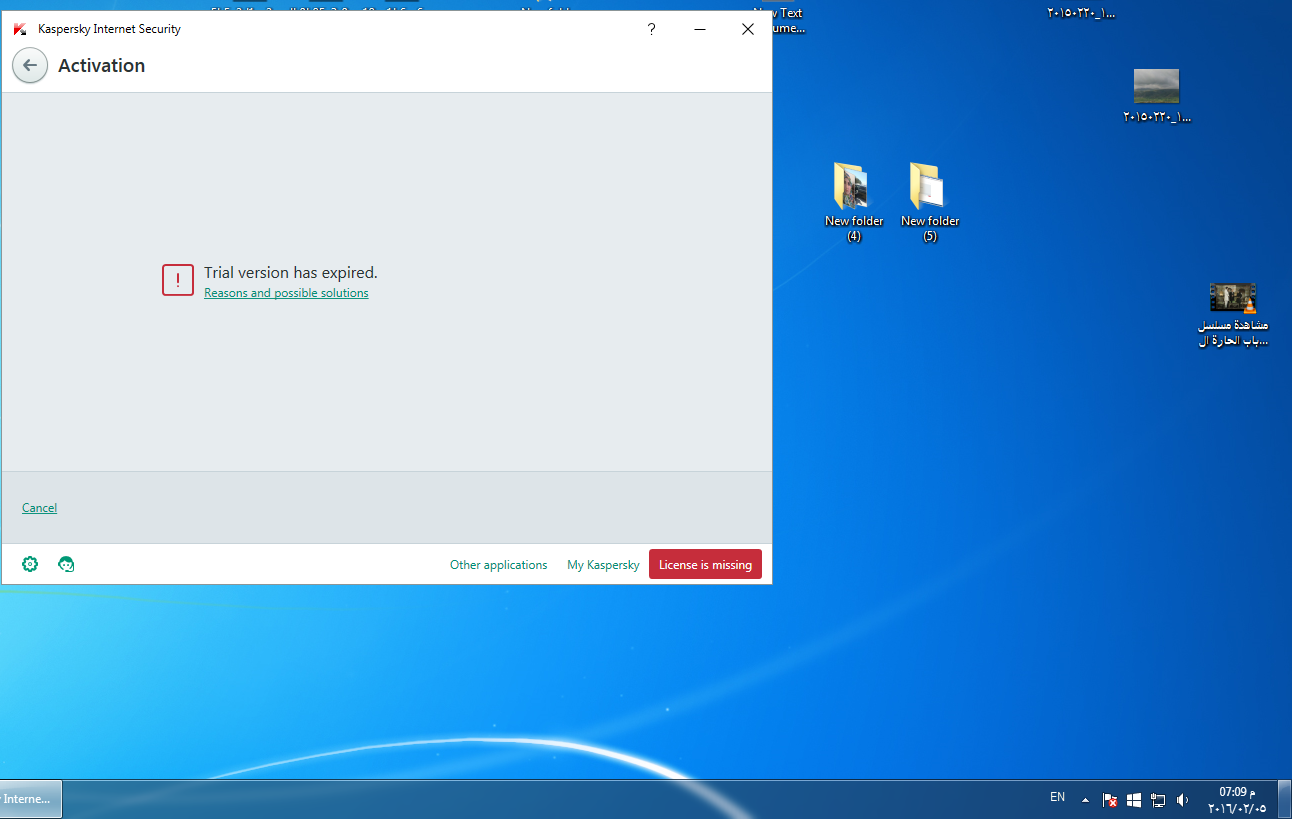Open the Kaspersky support agent icon
Image resolution: width=1292 pixels, height=819 pixels.
point(66,564)
